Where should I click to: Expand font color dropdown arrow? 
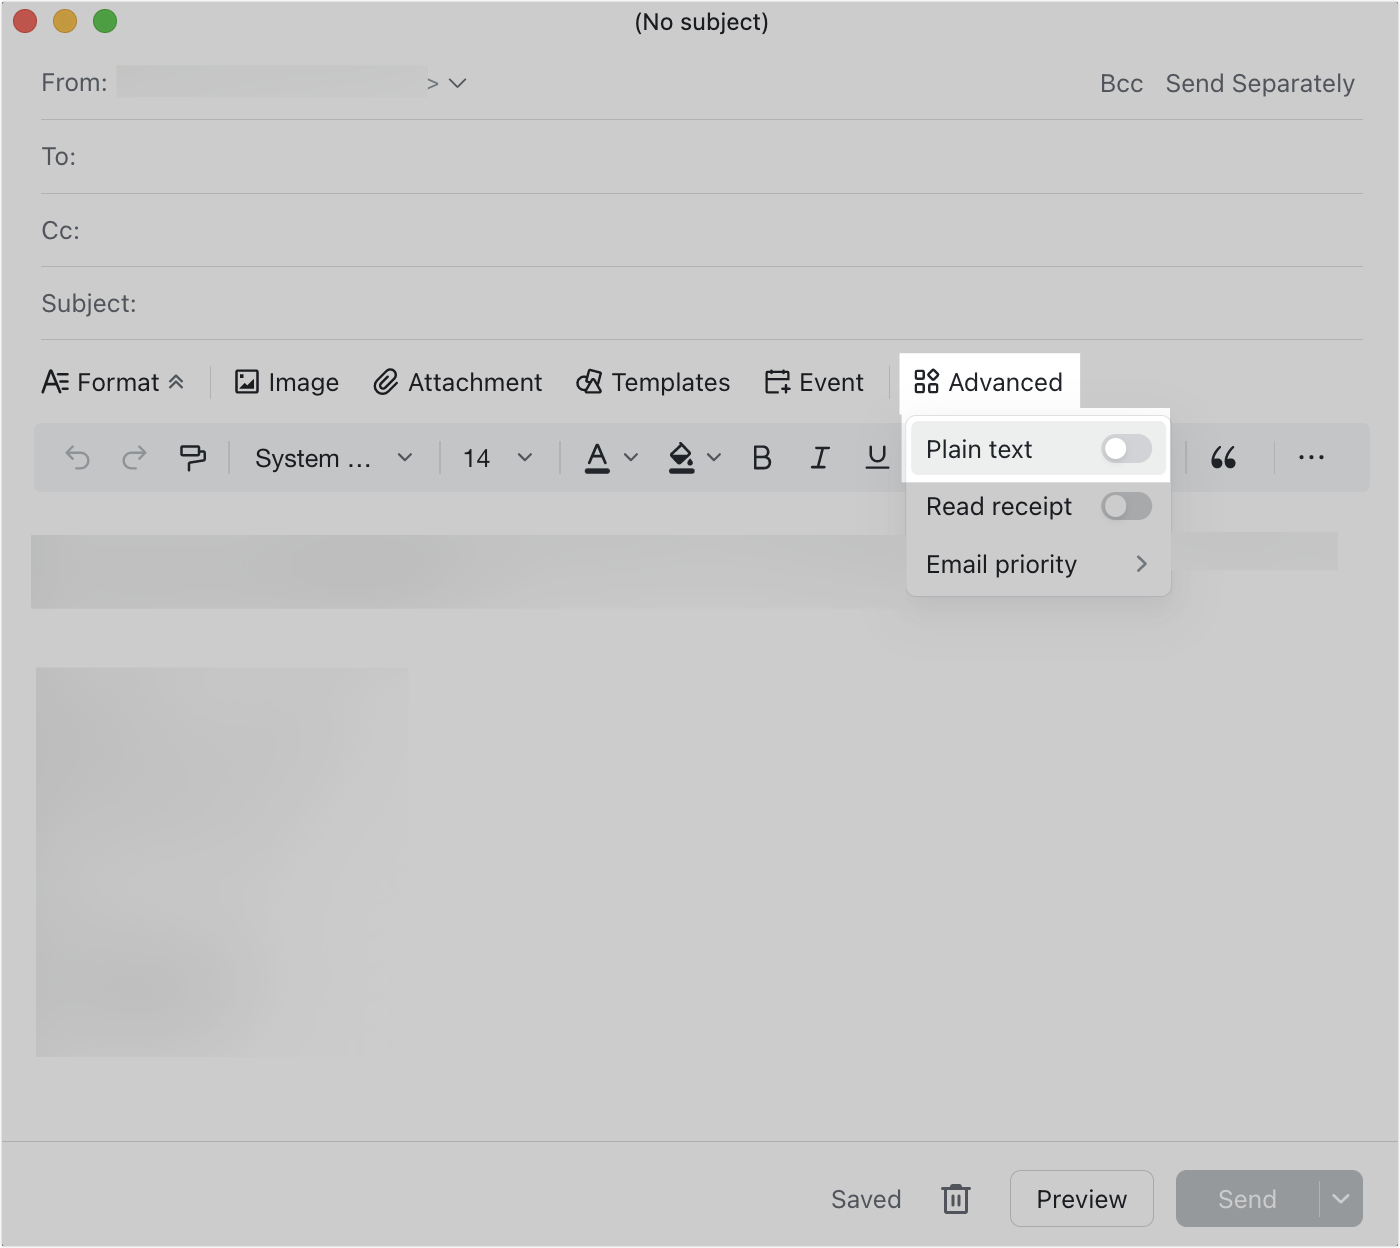(x=631, y=458)
